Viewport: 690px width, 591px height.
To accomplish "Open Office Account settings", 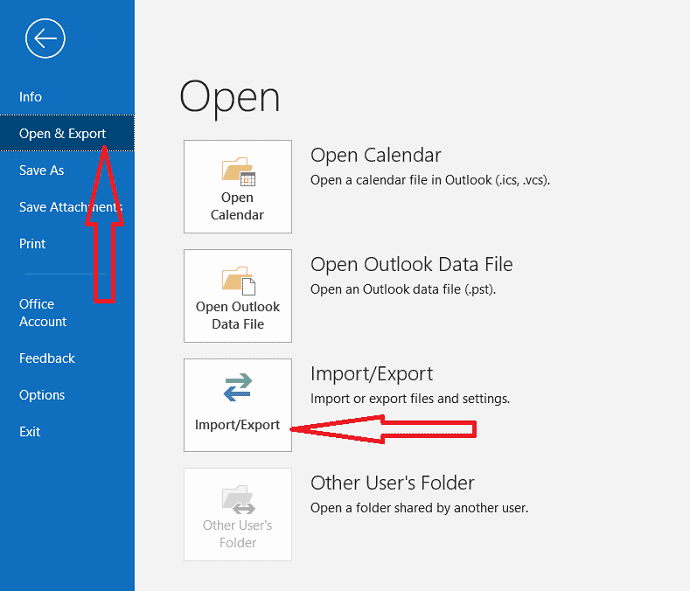I will (x=43, y=313).
